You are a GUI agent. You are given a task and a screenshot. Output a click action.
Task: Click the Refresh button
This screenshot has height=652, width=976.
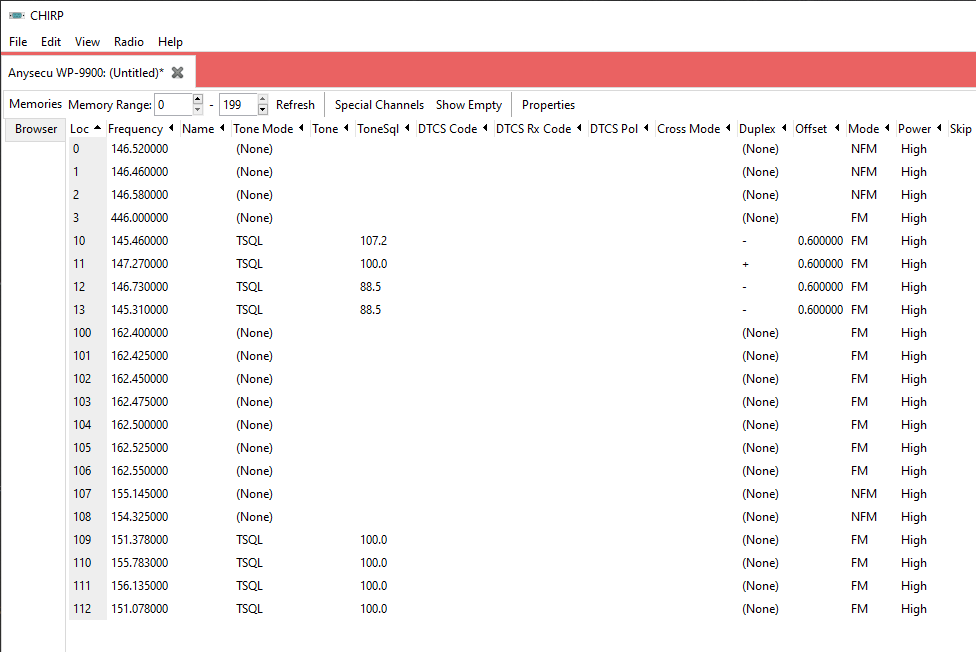295,105
